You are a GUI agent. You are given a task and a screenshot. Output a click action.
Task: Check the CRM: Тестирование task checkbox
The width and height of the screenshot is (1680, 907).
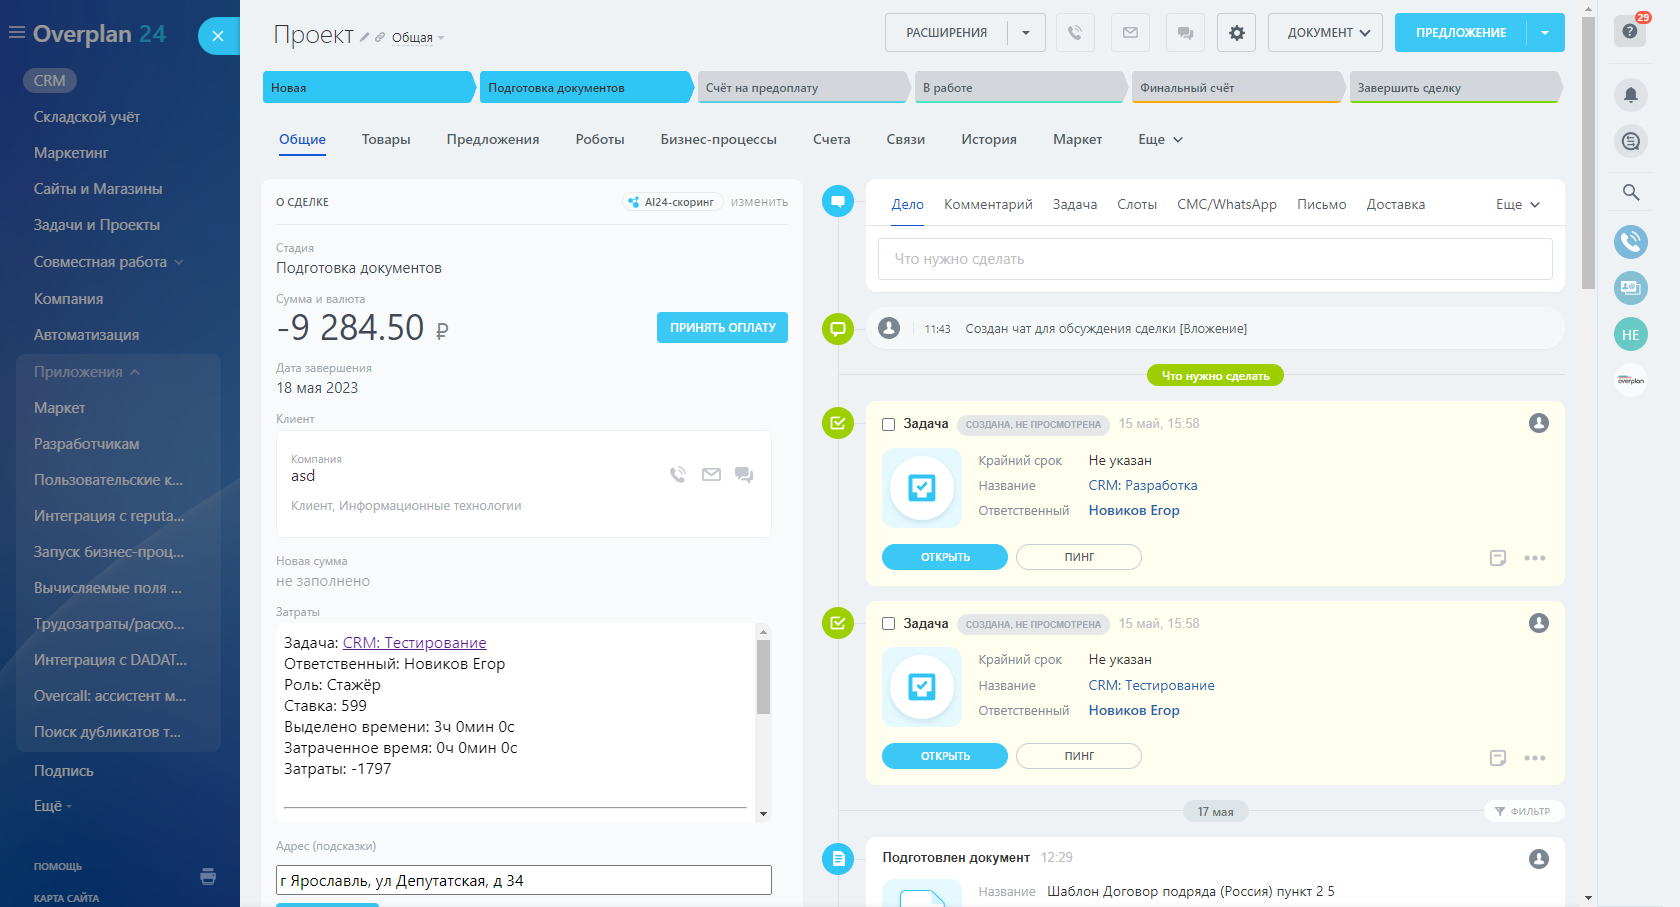coord(888,624)
